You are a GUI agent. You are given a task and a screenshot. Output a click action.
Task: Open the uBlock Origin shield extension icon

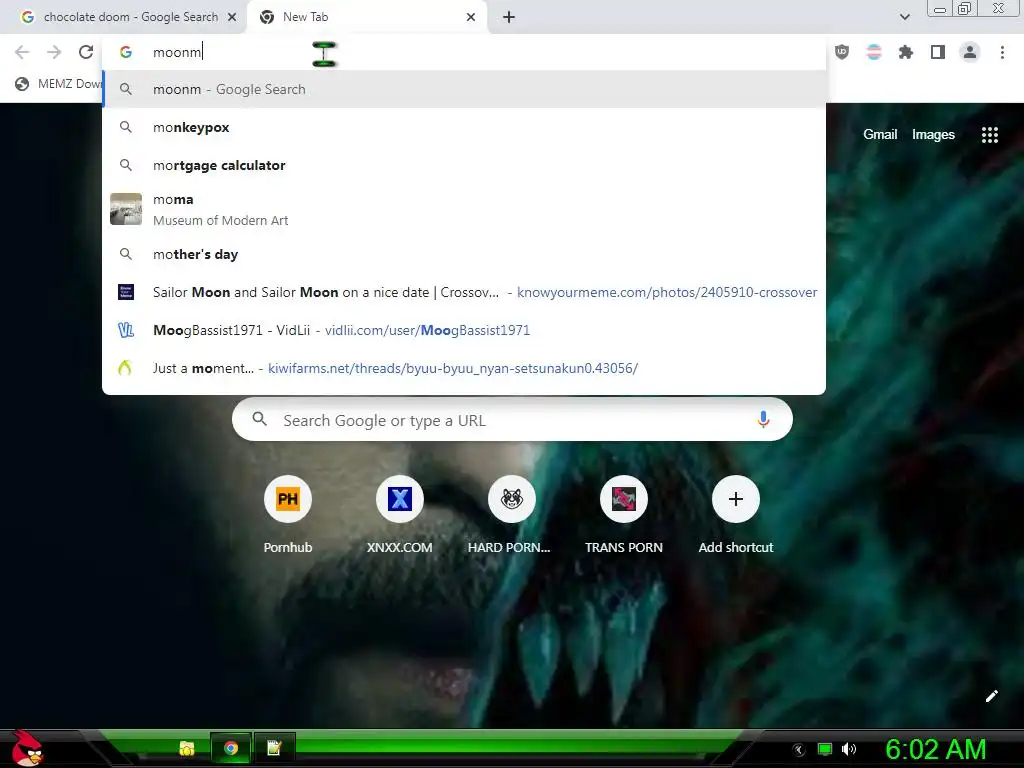(x=842, y=52)
